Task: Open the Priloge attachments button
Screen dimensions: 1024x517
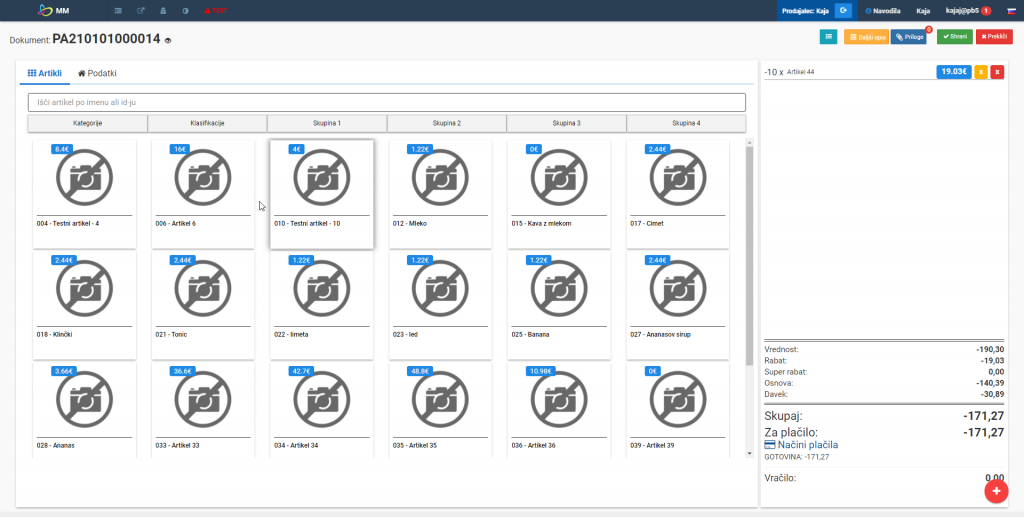Action: pyautogui.click(x=908, y=37)
